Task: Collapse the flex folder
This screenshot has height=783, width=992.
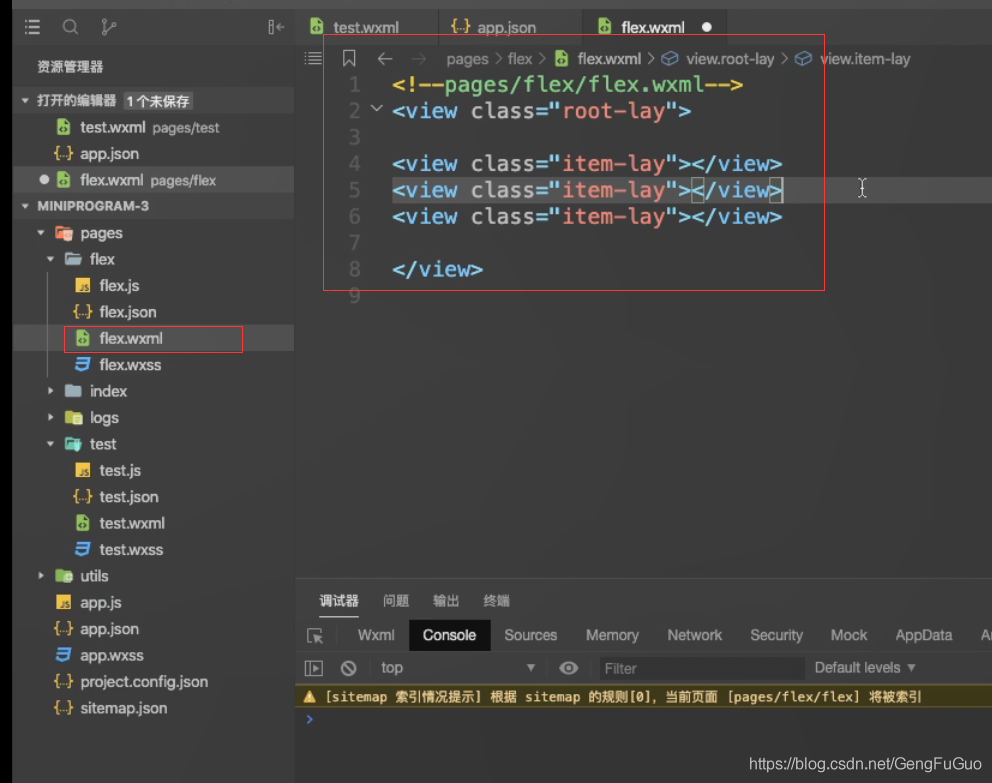Action: [51, 259]
